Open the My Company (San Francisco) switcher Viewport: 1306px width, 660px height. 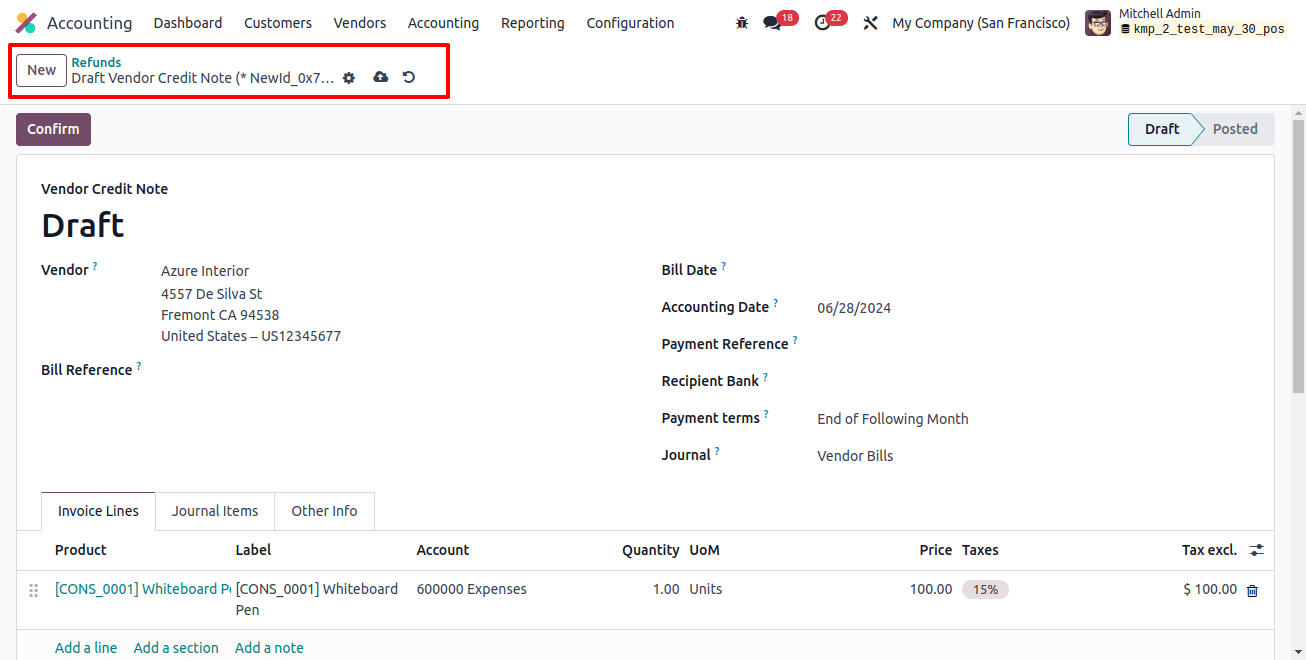click(x=981, y=23)
